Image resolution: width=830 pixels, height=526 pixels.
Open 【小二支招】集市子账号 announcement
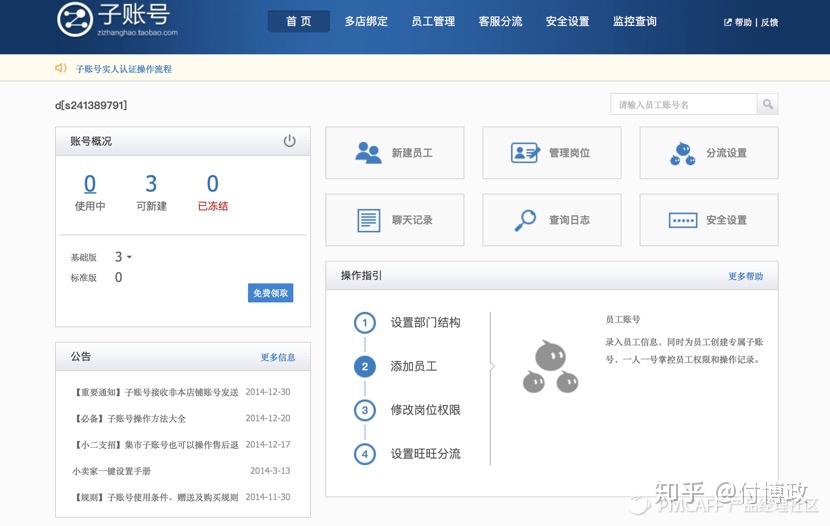(155, 445)
